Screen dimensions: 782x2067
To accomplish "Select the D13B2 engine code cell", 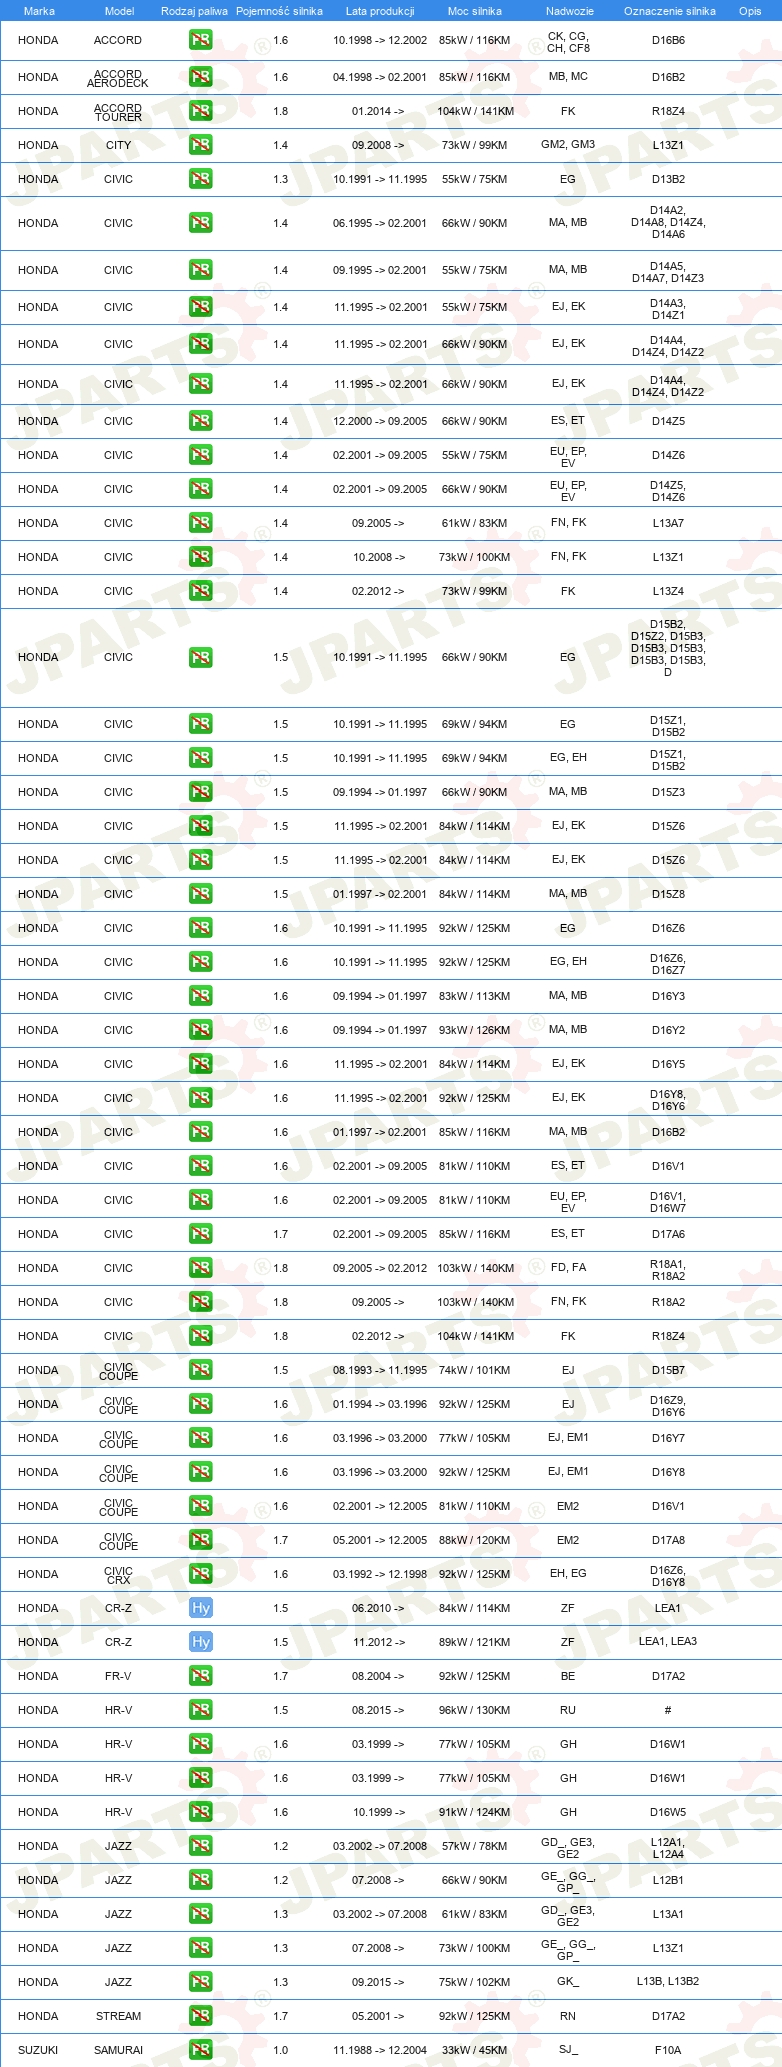I will 668,179.
